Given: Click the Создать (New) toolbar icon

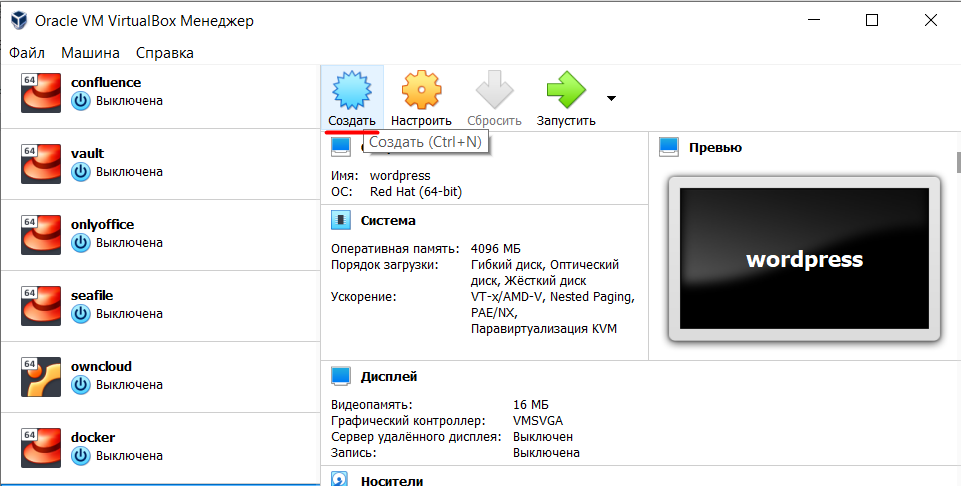Looking at the screenshot, I should click(x=352, y=89).
